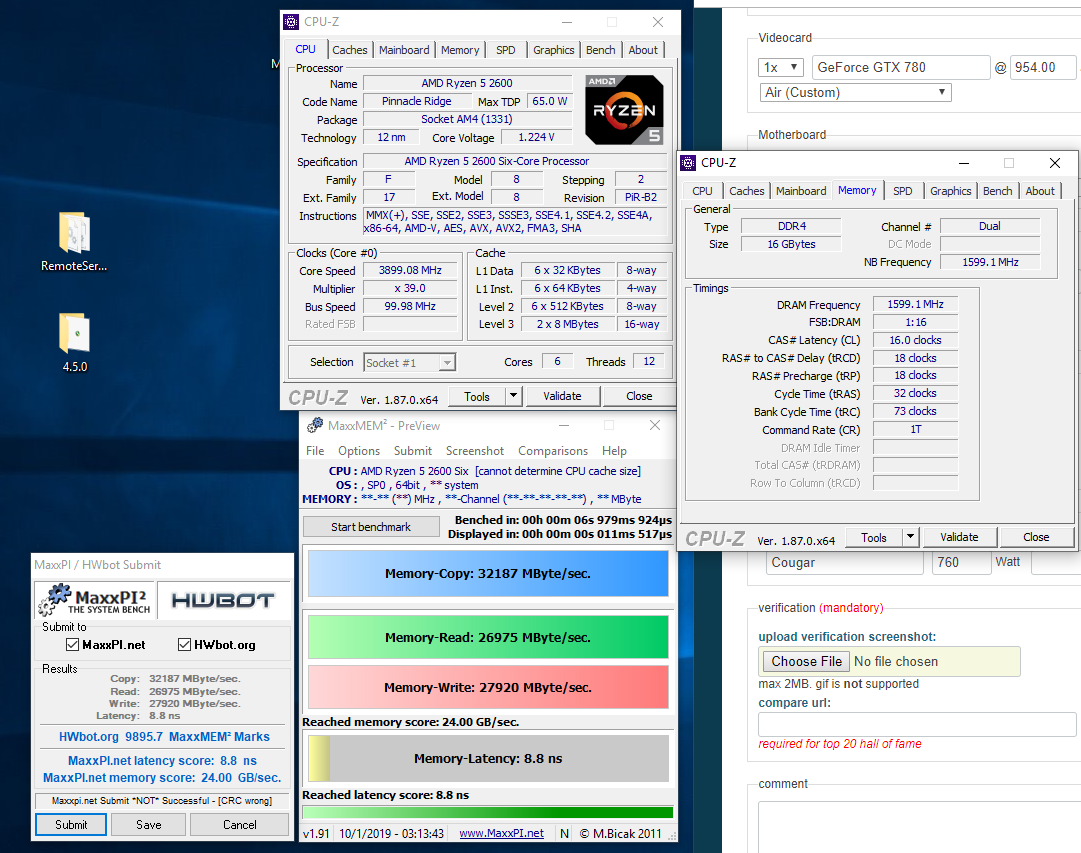Expand the Tools dropdown arrow in CPU-Z CPU window

click(x=513, y=396)
